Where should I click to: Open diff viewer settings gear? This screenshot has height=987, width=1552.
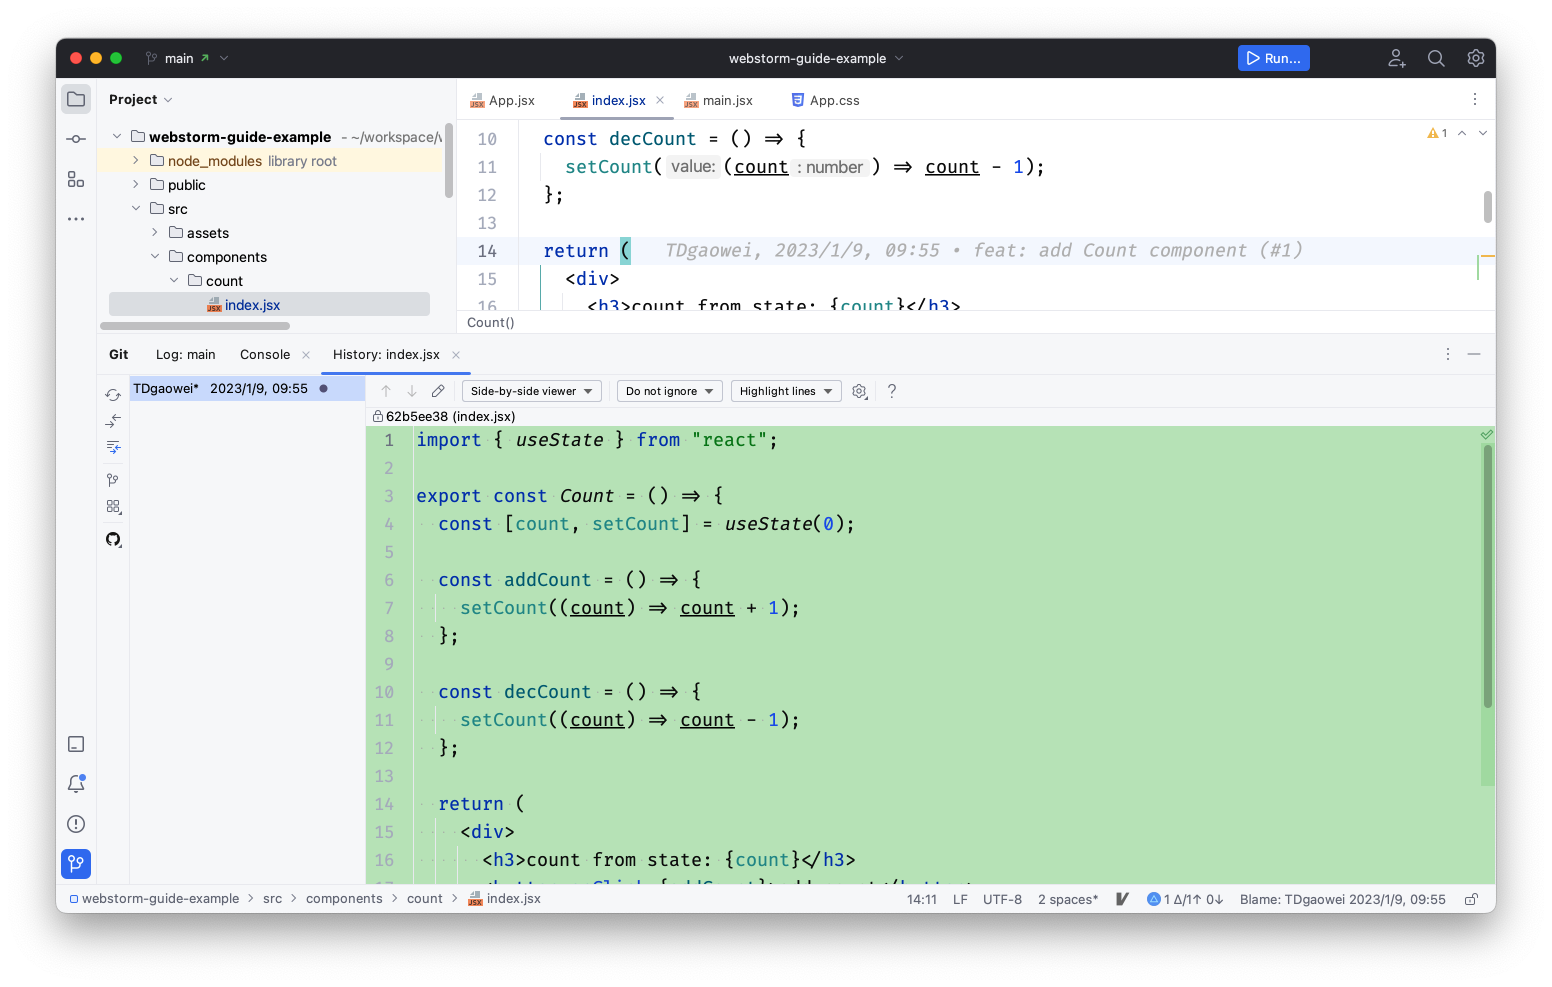point(859,391)
